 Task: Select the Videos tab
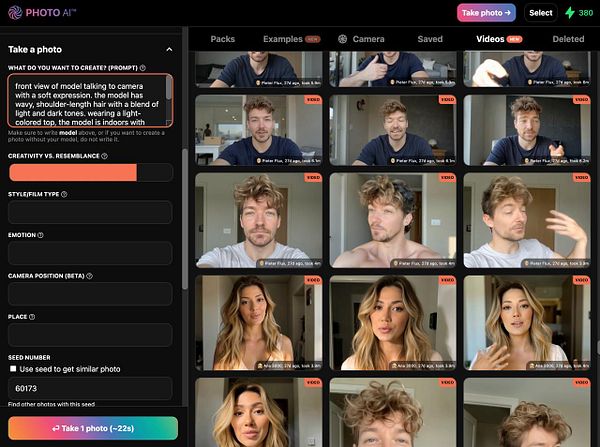499,39
